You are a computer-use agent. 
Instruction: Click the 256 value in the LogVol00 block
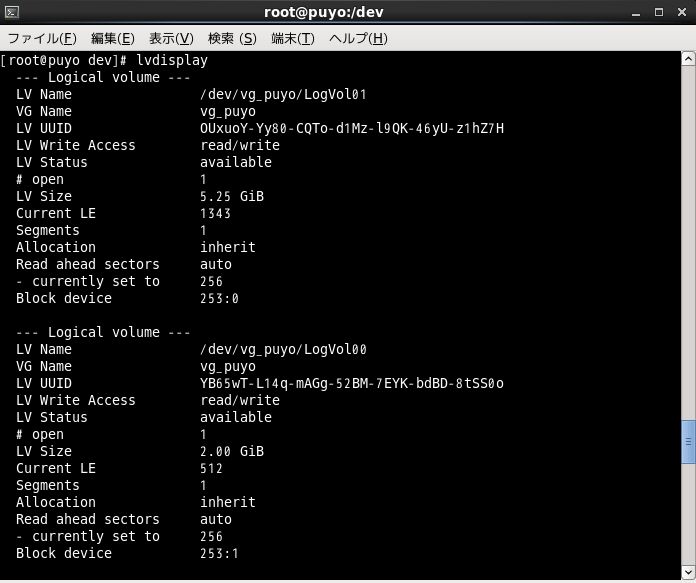coord(211,536)
